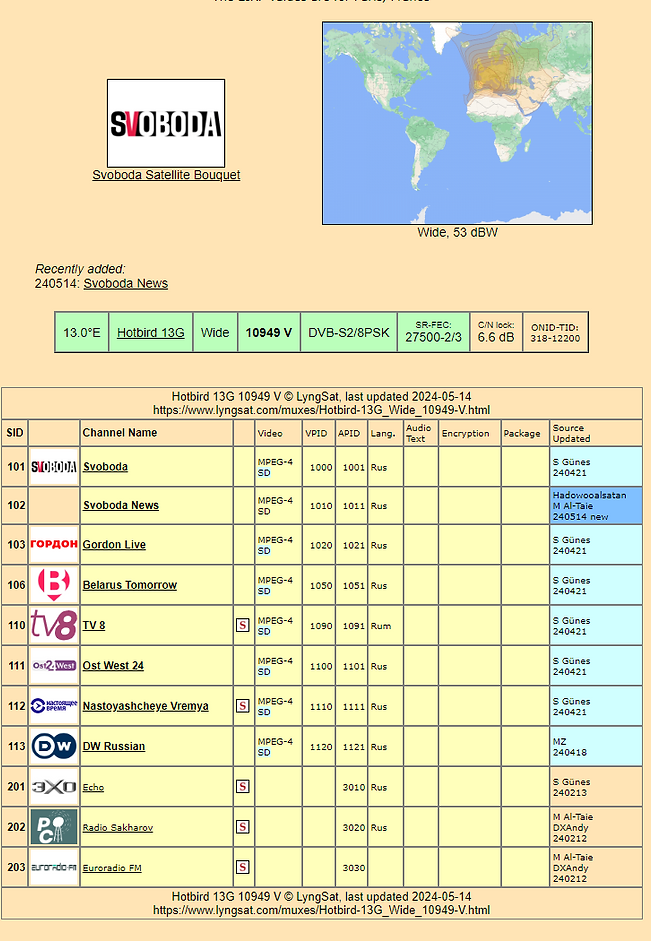Screen dimensions: 651x941
Task: Open the Nastoyashcheye Vremya channel link
Action: pos(146,706)
